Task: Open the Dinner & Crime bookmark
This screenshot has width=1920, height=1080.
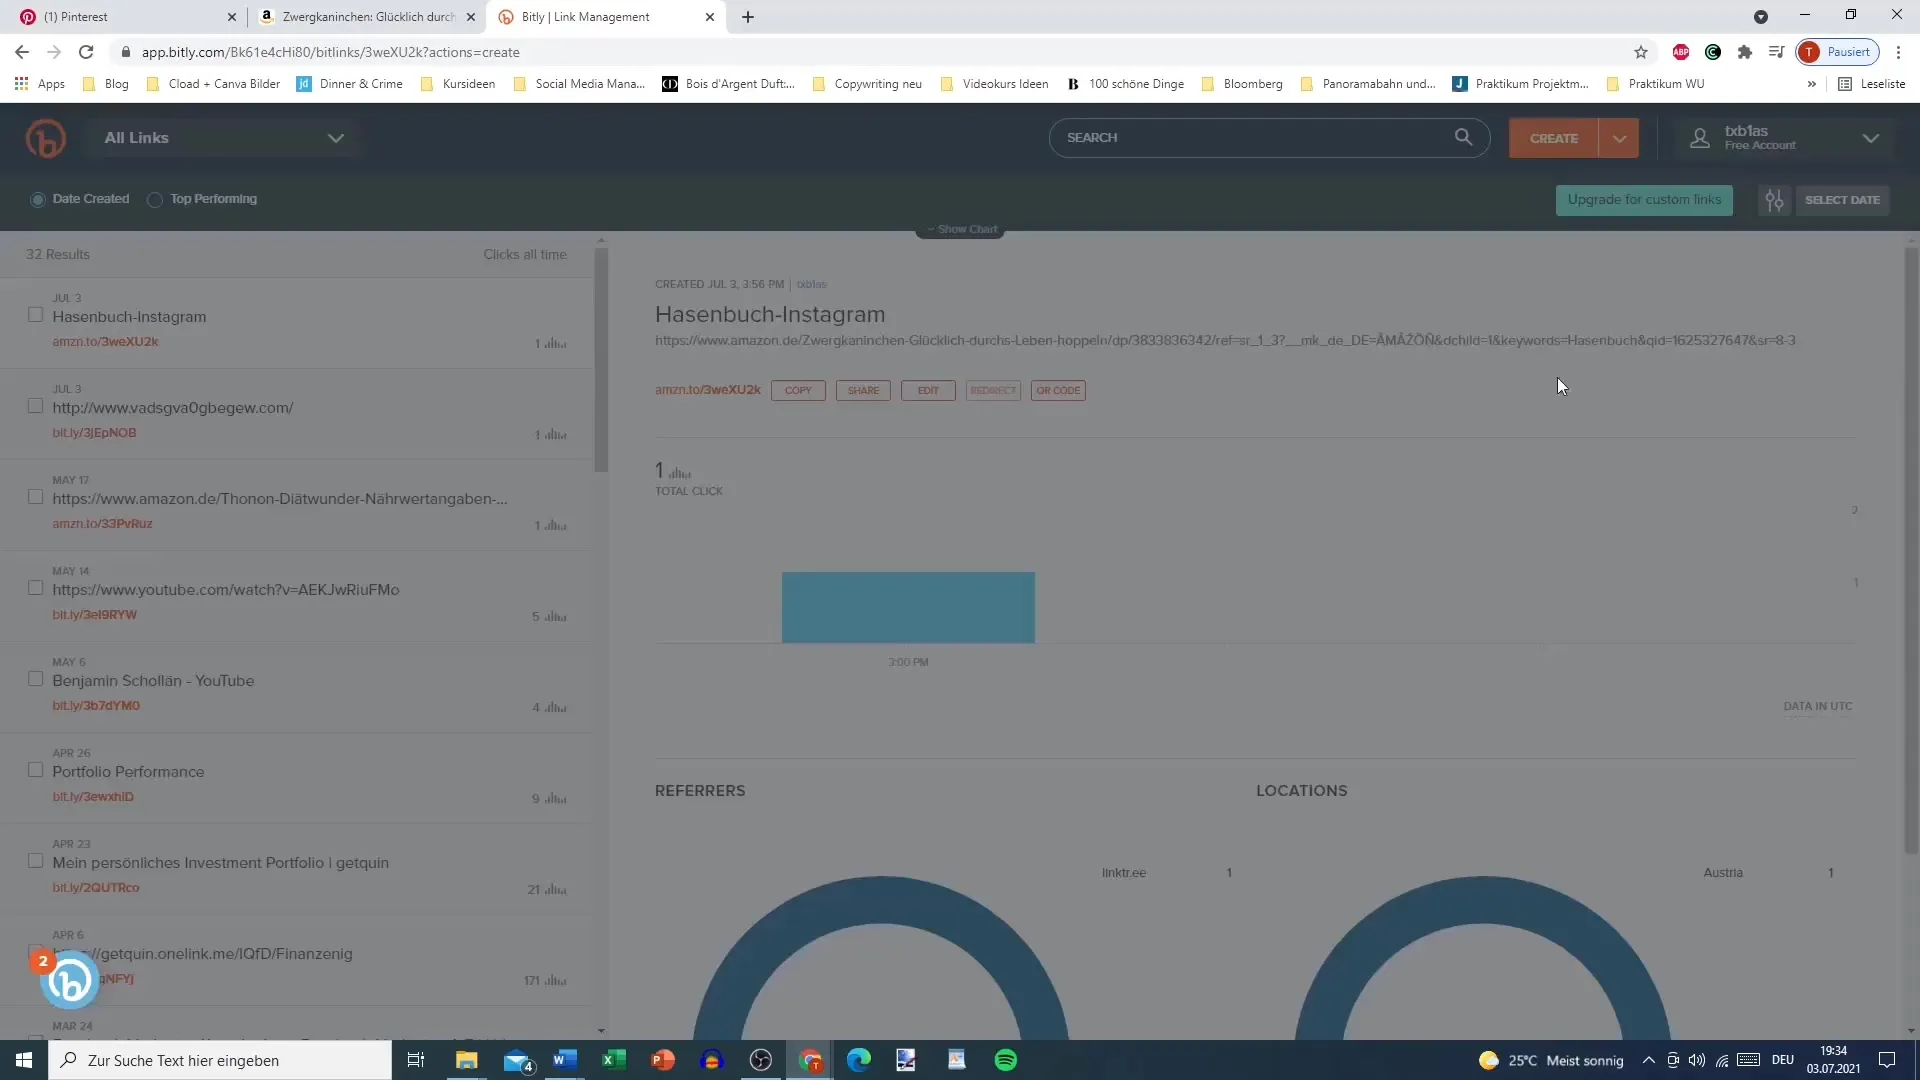Action: point(350,84)
